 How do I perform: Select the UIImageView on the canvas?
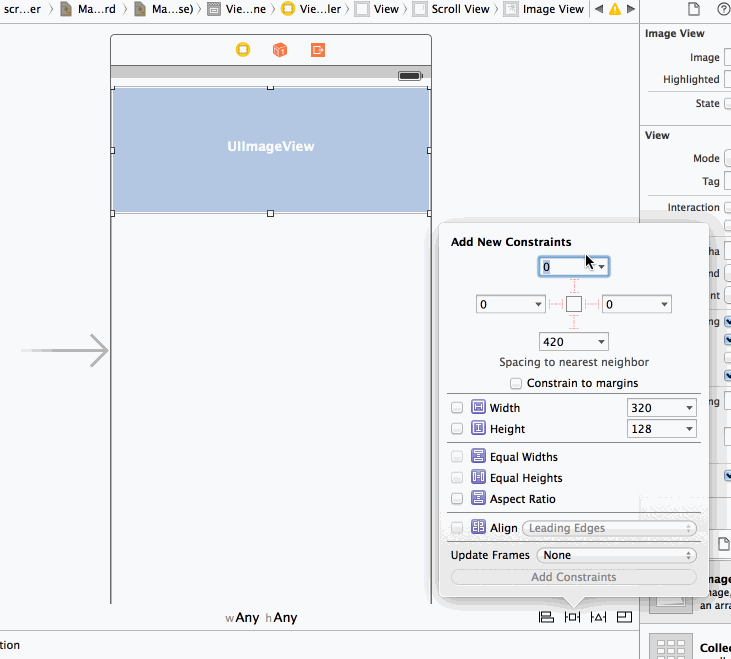(x=270, y=150)
